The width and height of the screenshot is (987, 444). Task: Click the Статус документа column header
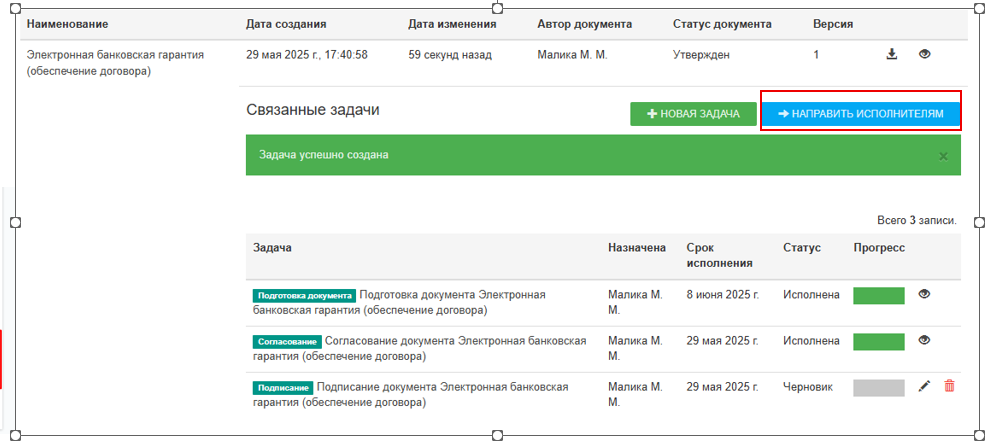tap(722, 23)
